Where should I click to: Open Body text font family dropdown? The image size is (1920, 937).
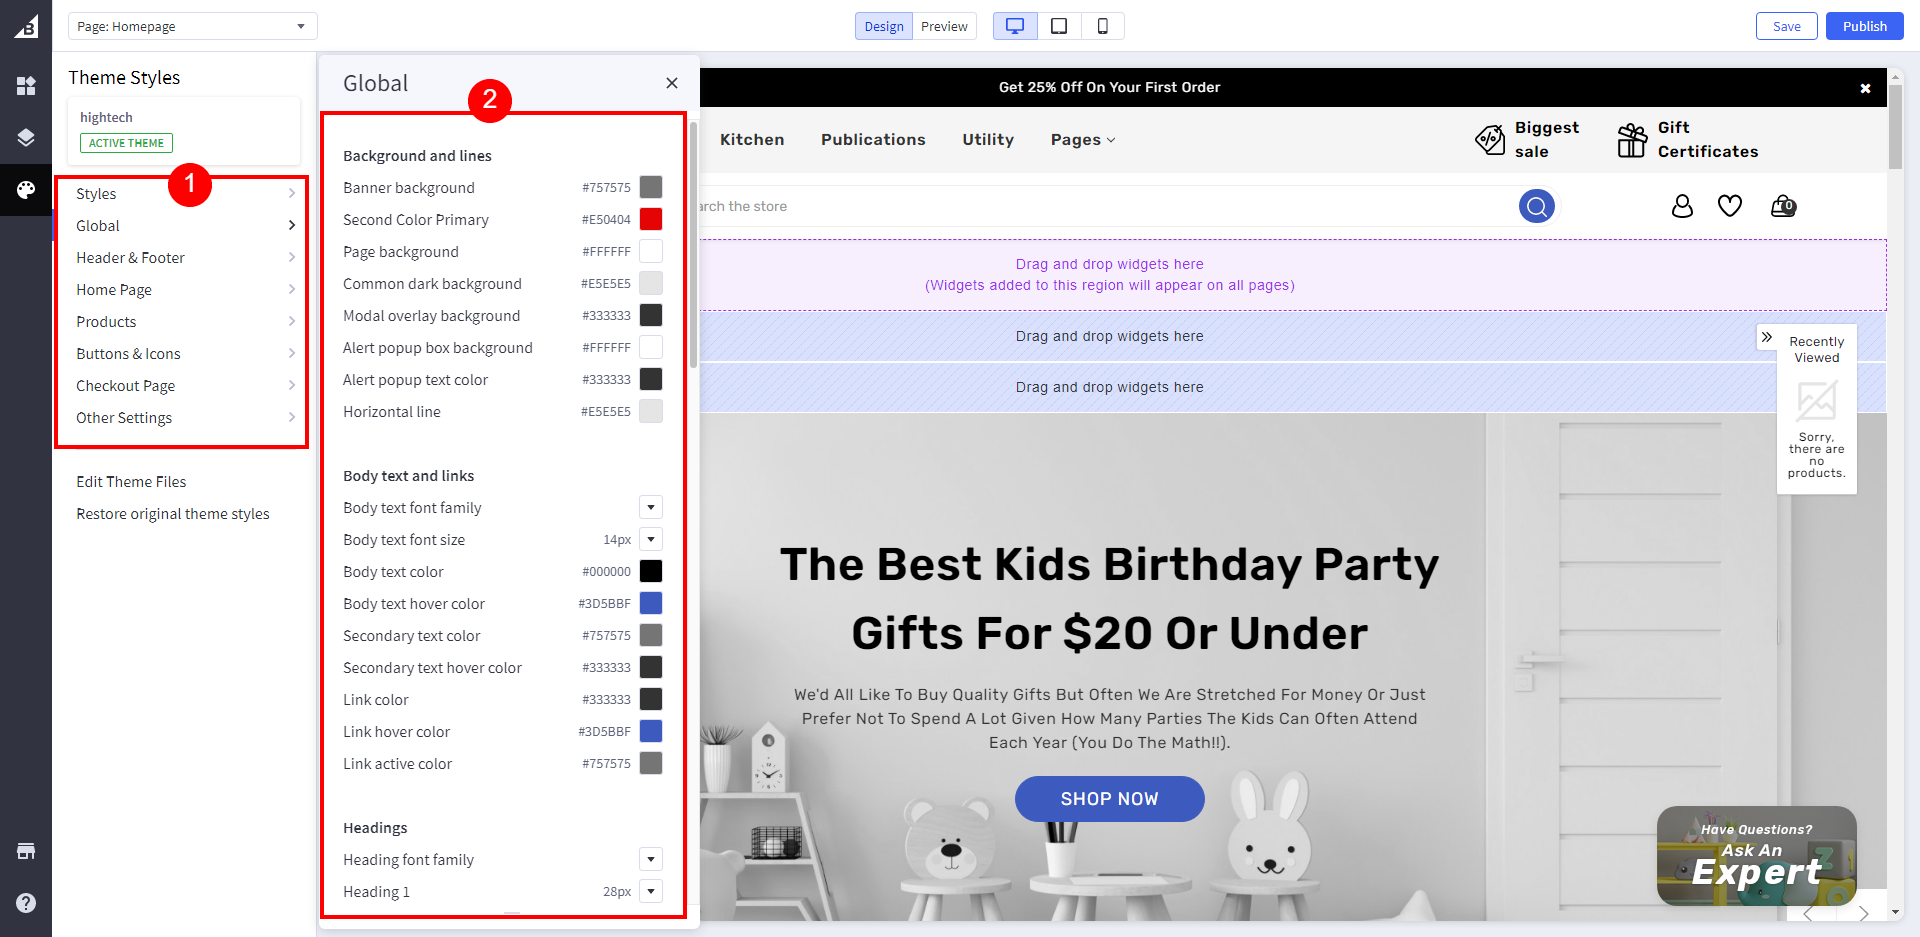[651, 508]
